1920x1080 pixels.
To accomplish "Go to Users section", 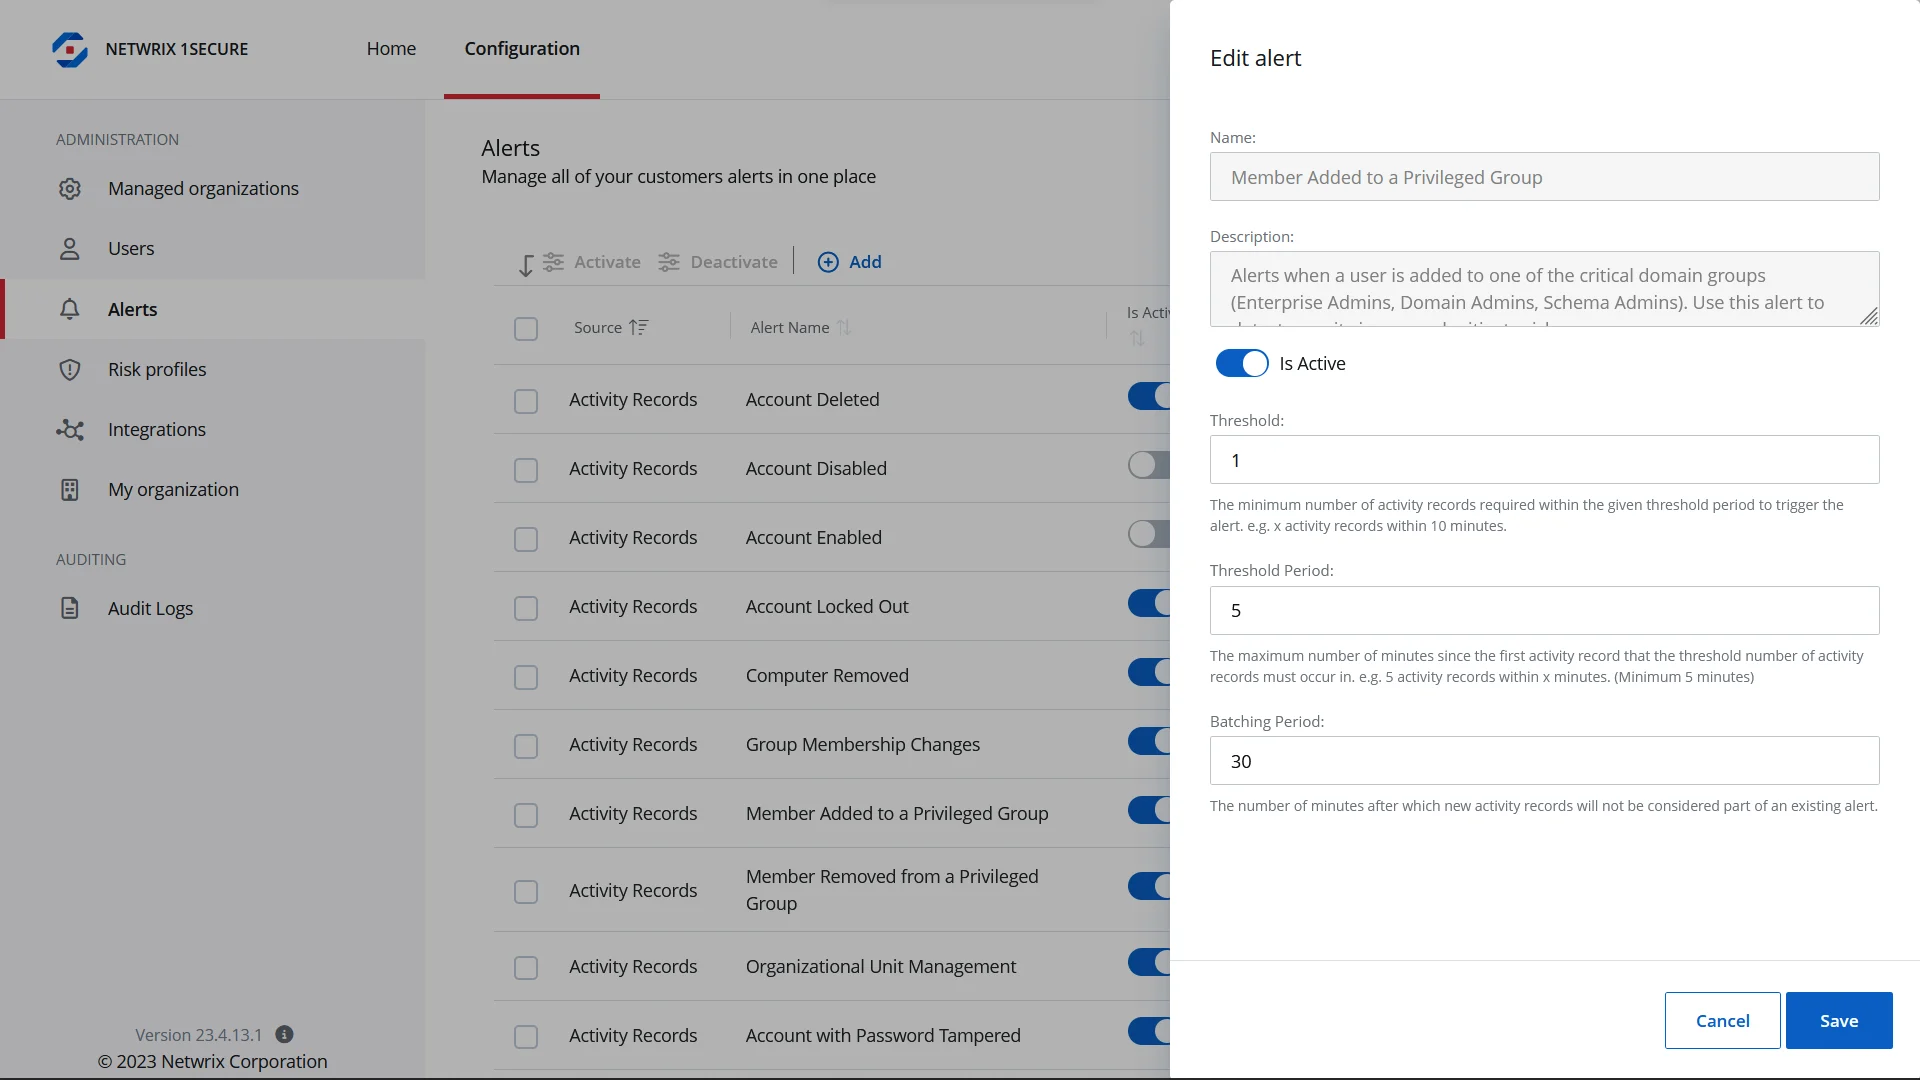I will coord(131,248).
